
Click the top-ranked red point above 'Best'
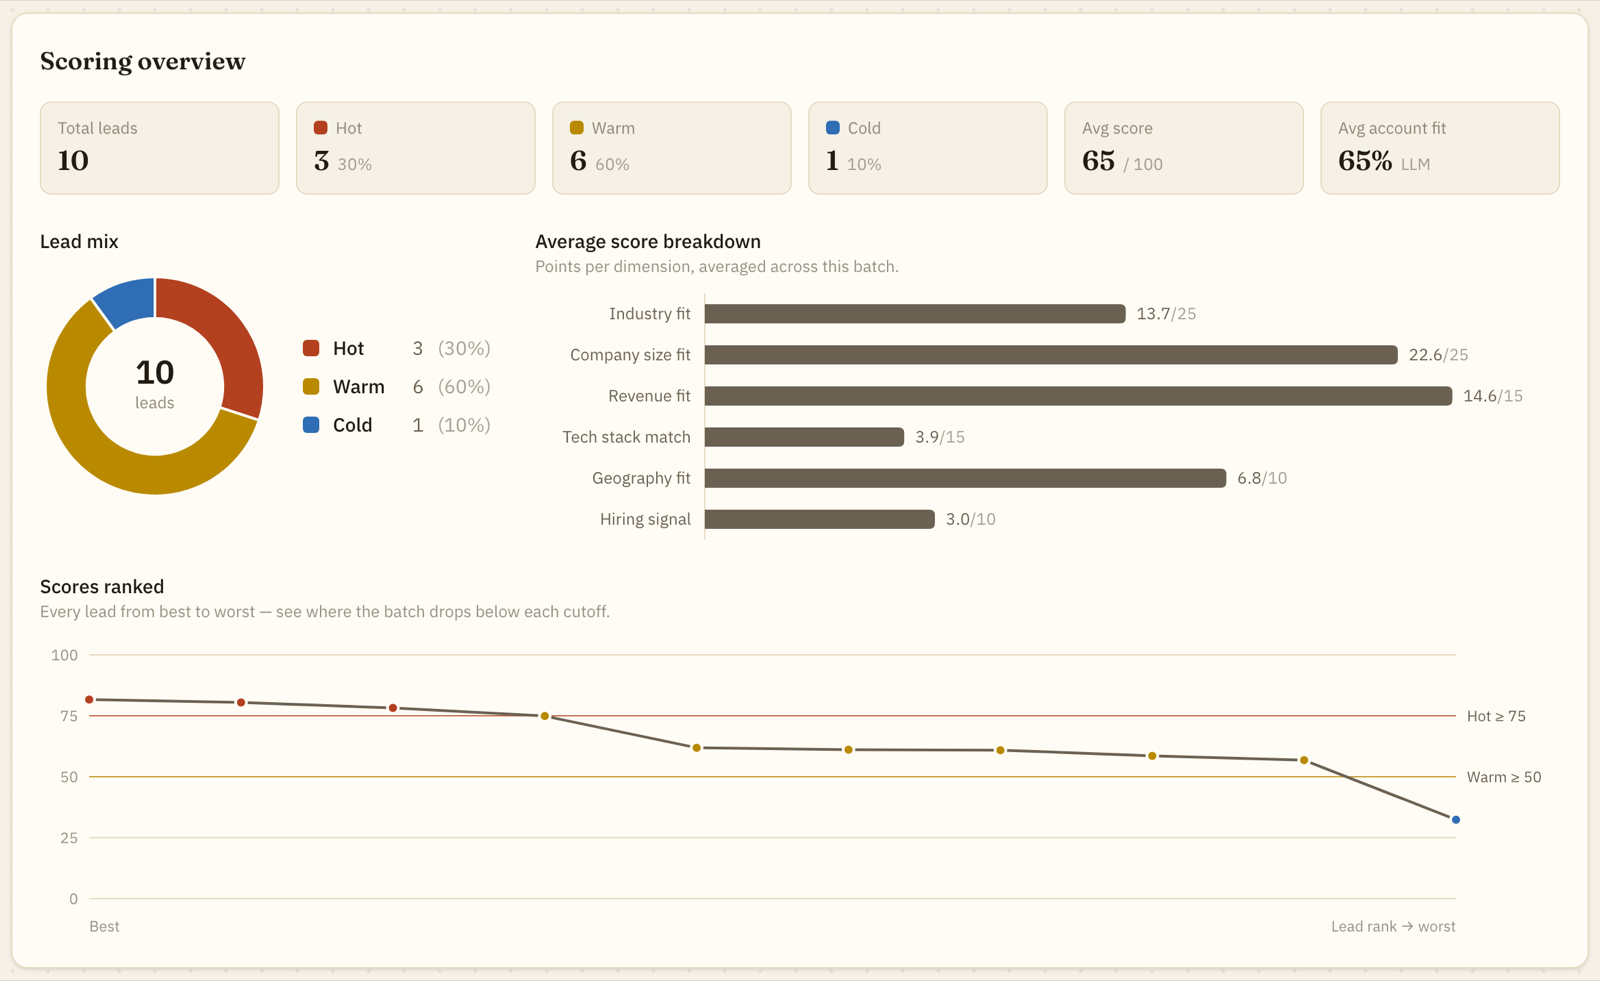90,700
